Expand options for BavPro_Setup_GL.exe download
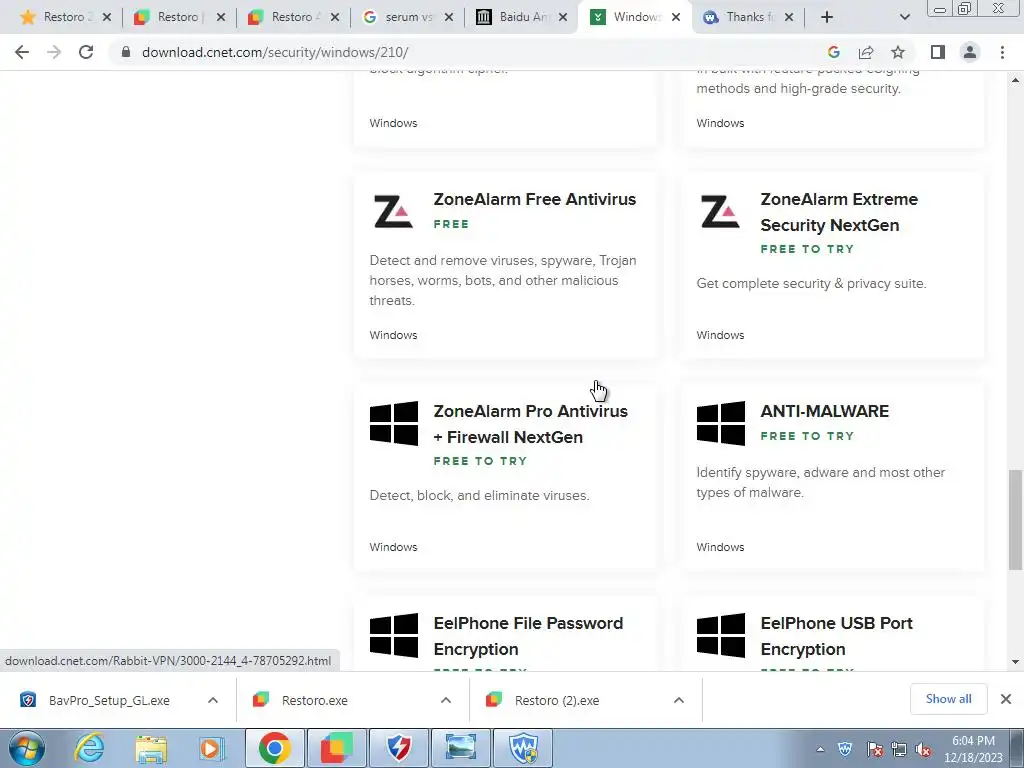This screenshot has height=768, width=1024. [213, 700]
